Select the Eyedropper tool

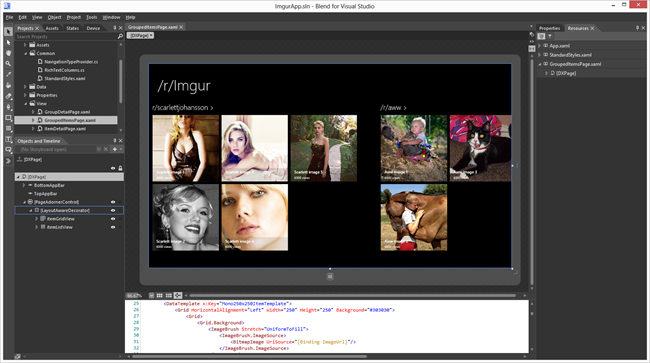[x=8, y=75]
